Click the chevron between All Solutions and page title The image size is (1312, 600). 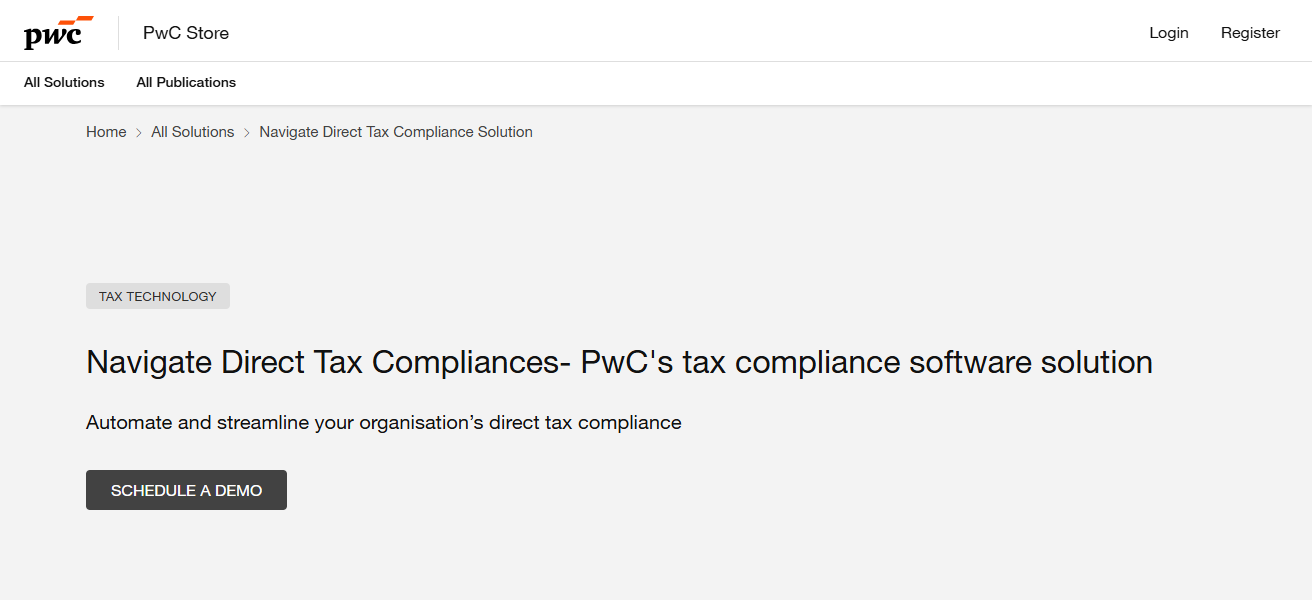[245, 131]
